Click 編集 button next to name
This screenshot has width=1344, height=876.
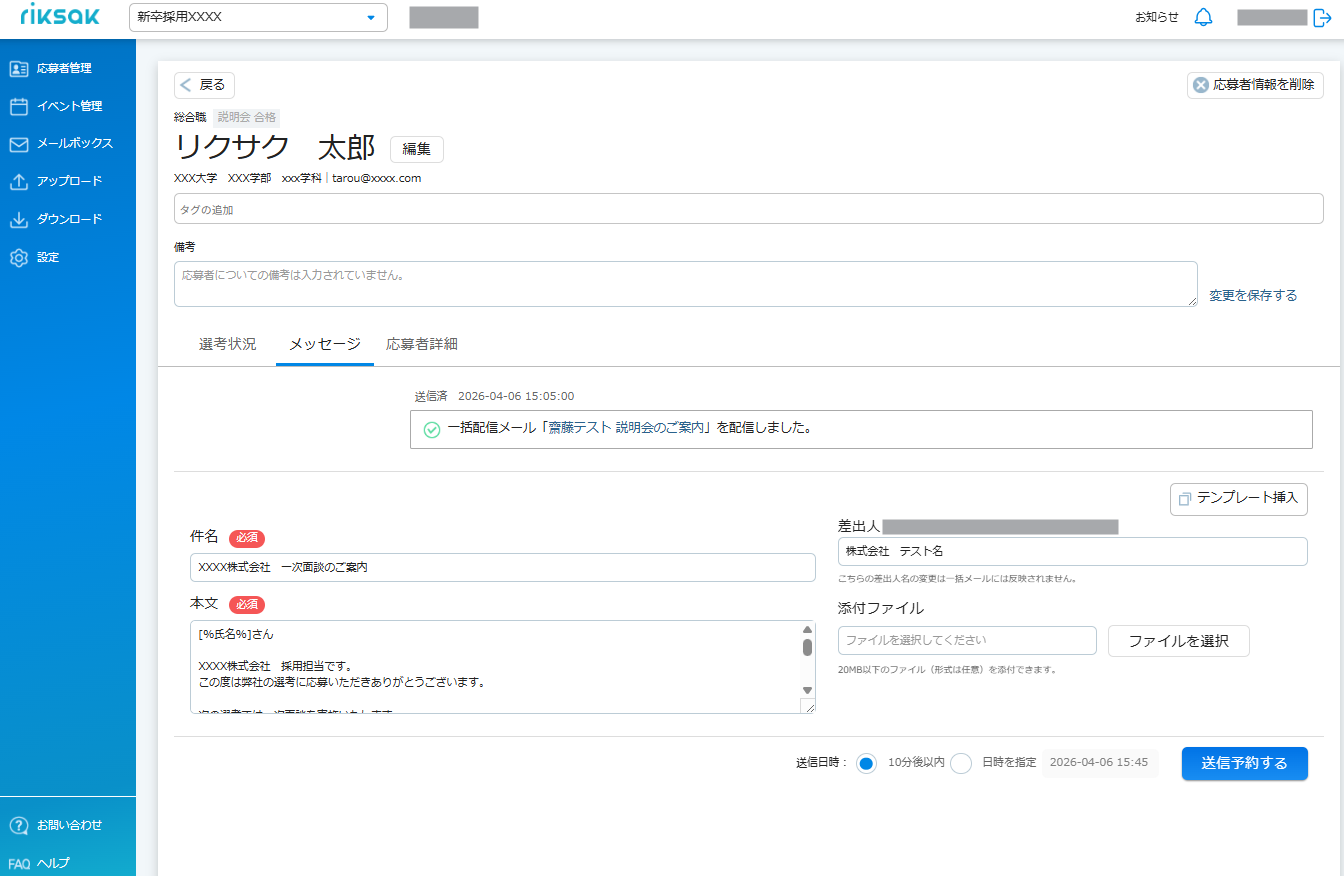point(416,149)
